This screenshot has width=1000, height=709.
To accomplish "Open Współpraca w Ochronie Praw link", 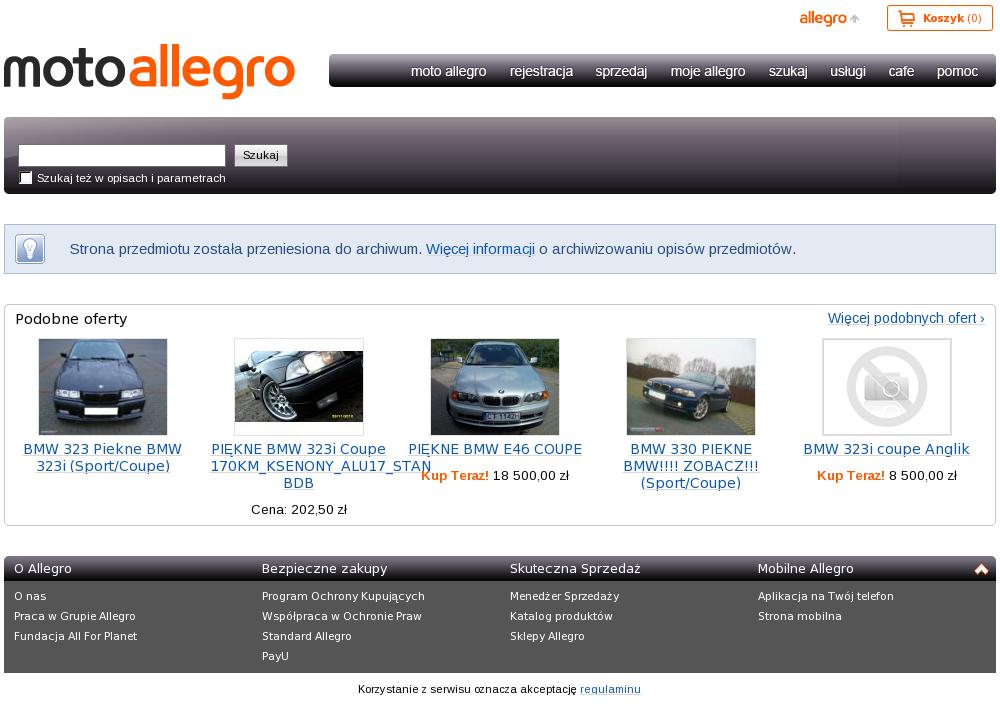I will coord(341,616).
